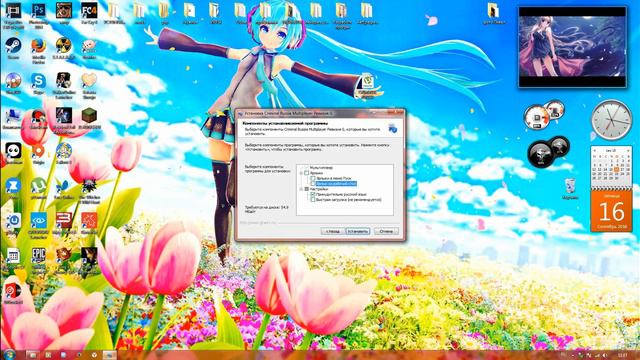Click the system tray volume icon
This screenshot has height=360, width=640.
(605, 356)
